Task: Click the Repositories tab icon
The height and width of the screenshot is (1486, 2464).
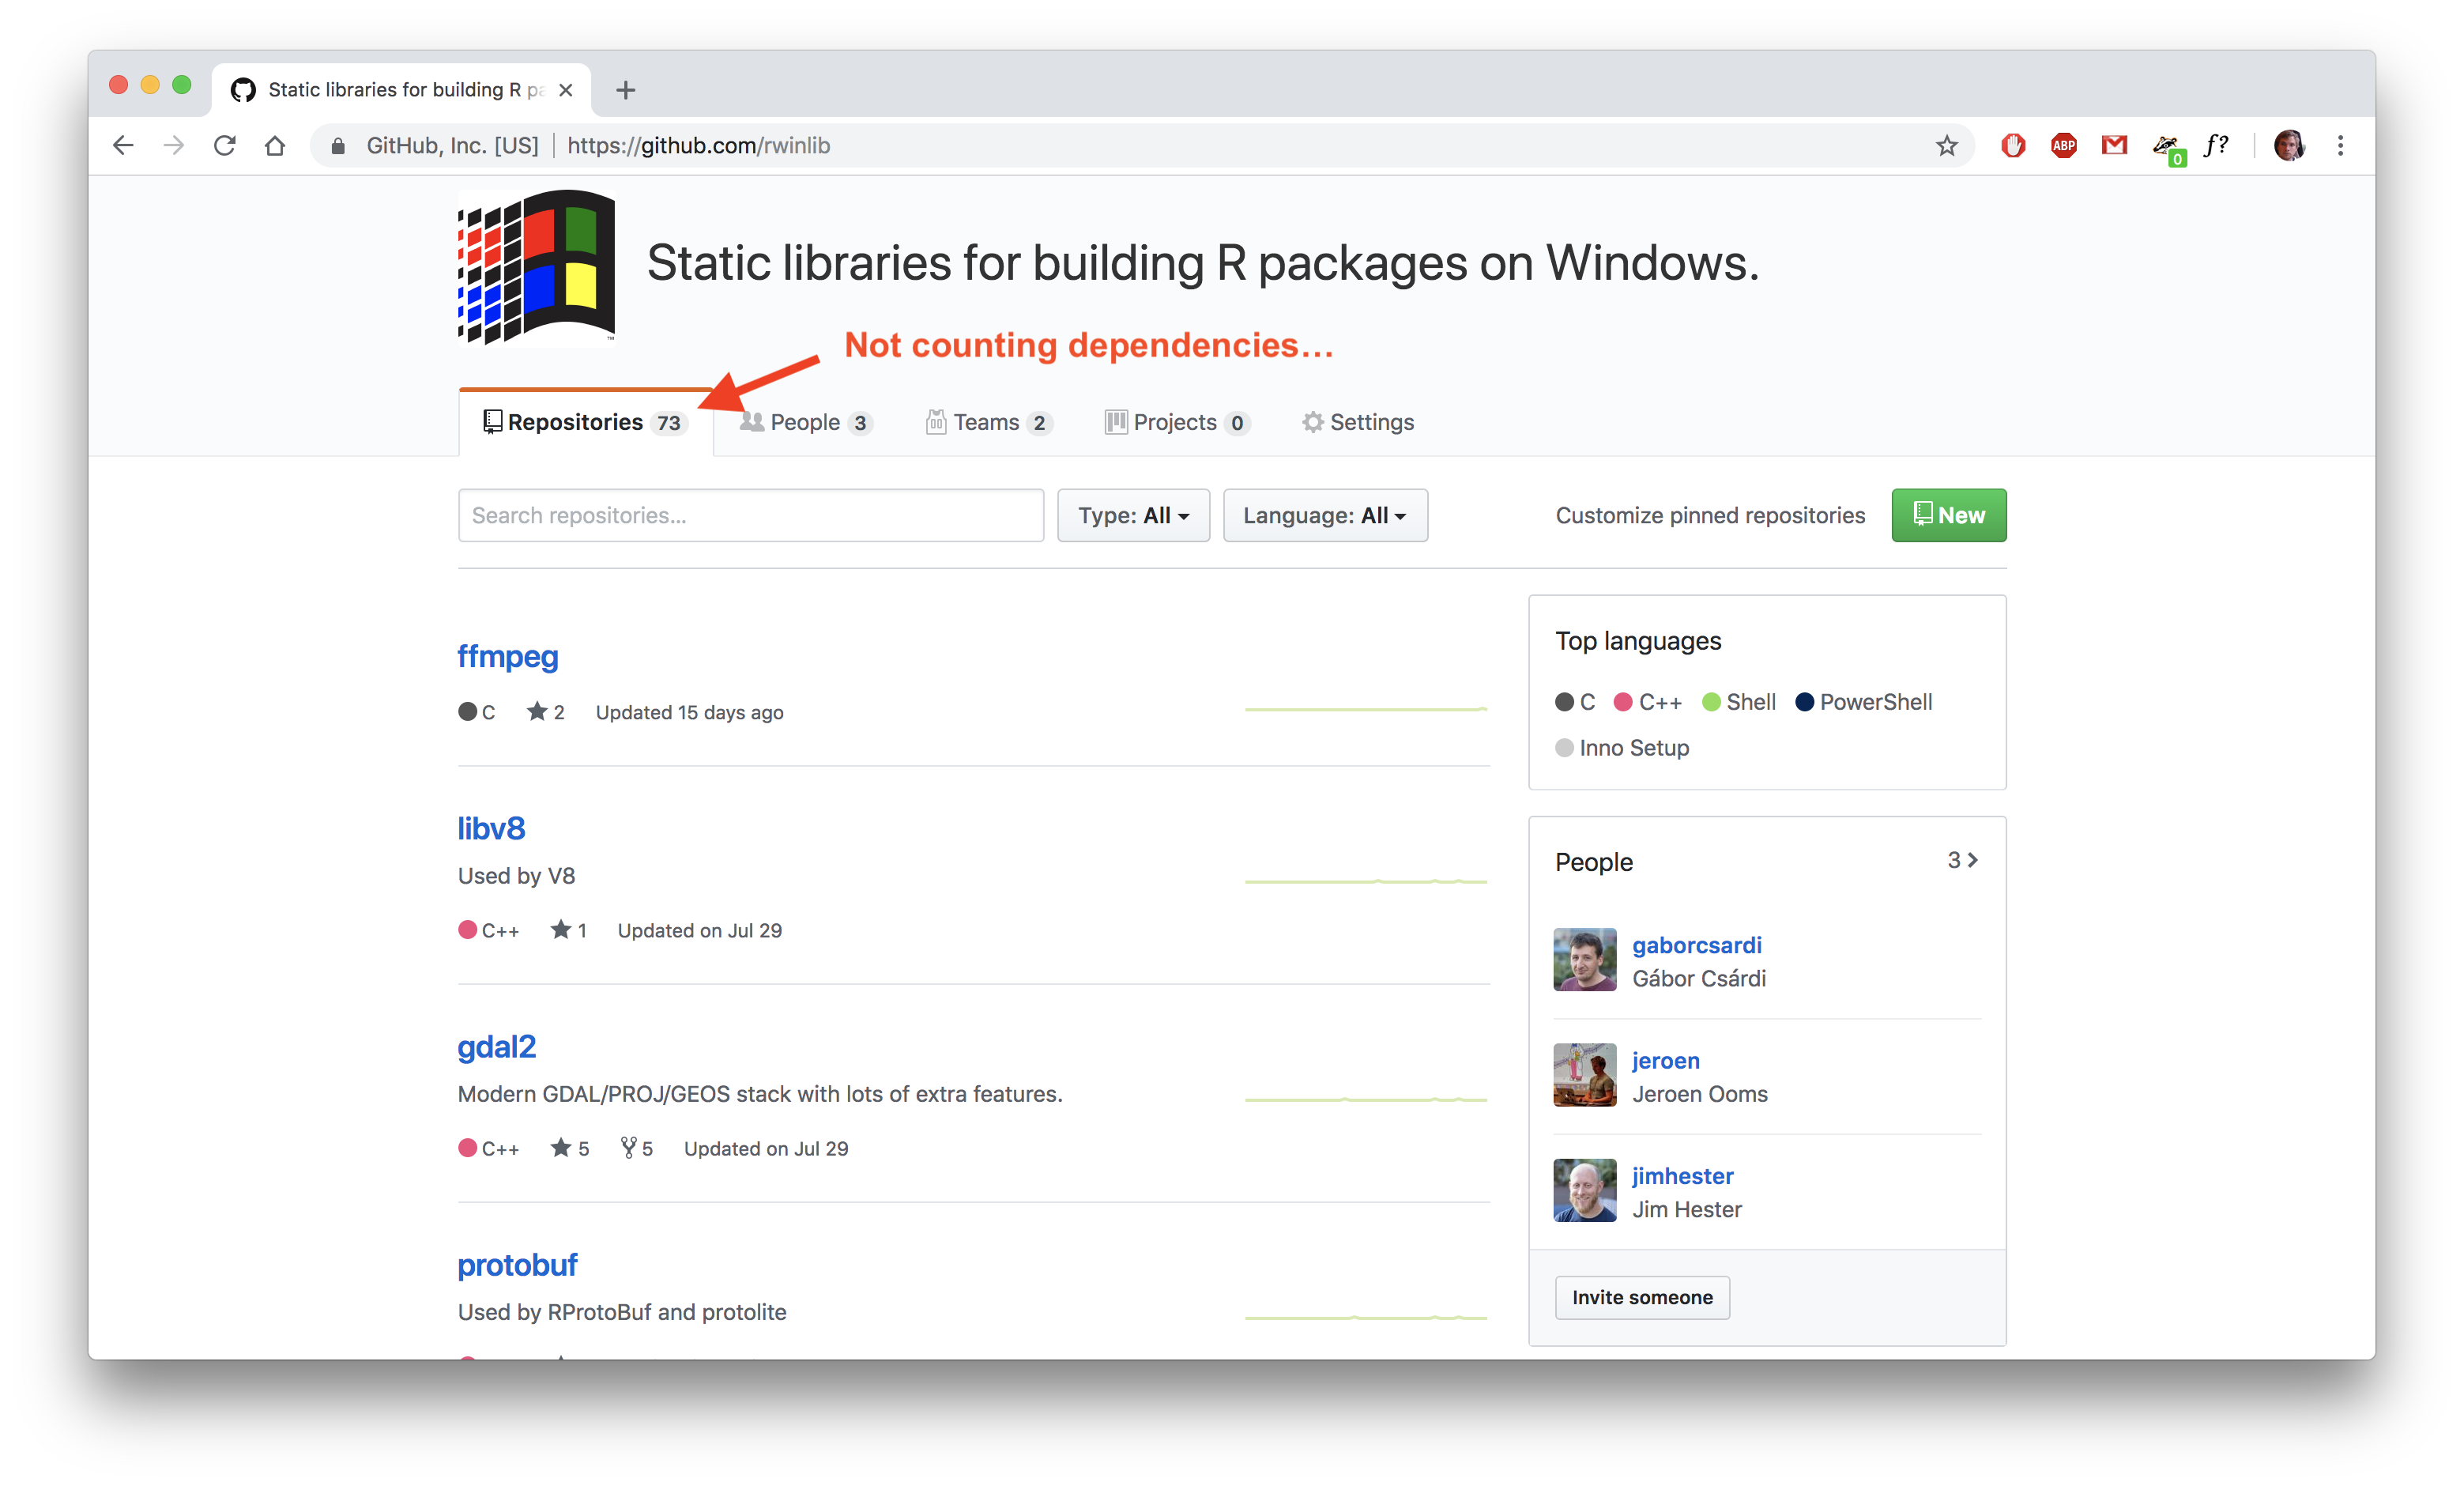Action: (x=489, y=423)
